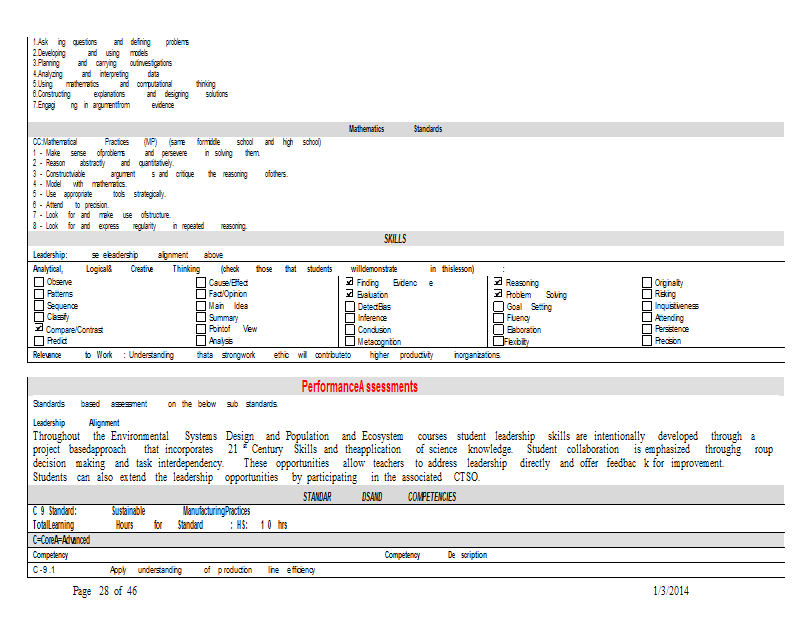Uncheck the Reasoning checkbox
The height and width of the screenshot is (618, 800).
point(498,282)
